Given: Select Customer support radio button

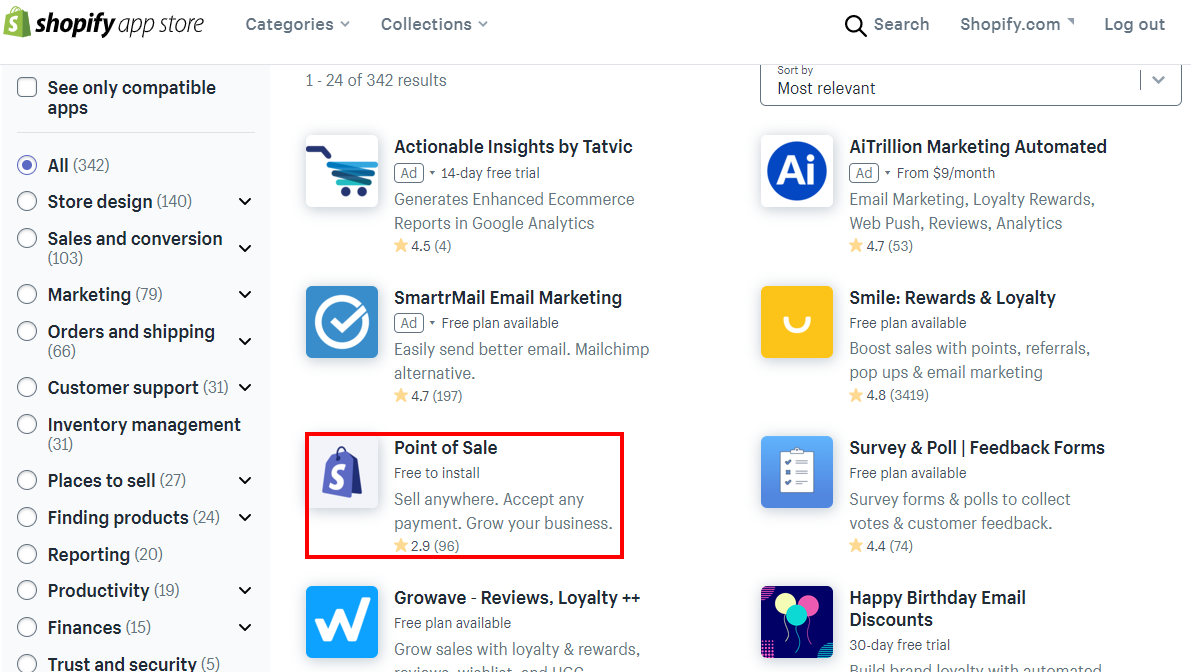Looking at the screenshot, I should point(27,387).
